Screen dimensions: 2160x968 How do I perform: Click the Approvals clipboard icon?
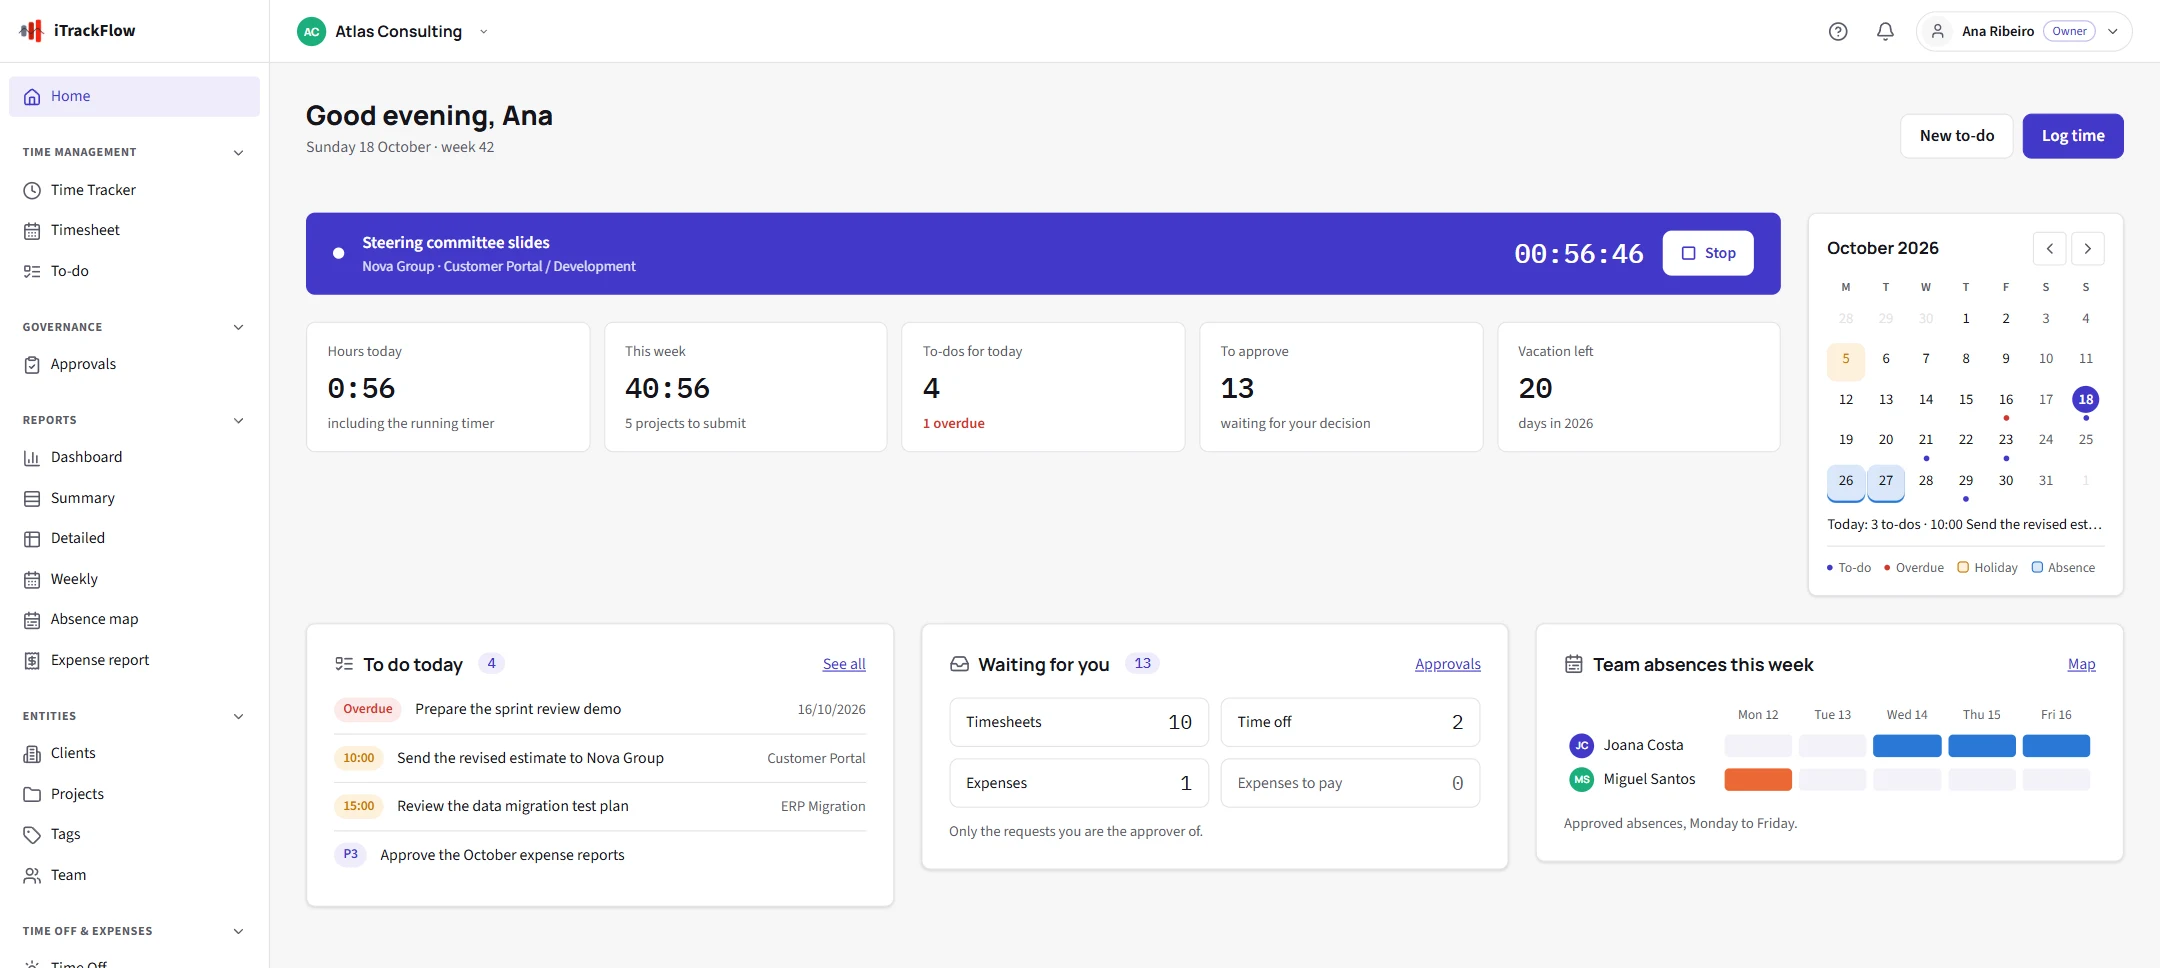pos(32,364)
